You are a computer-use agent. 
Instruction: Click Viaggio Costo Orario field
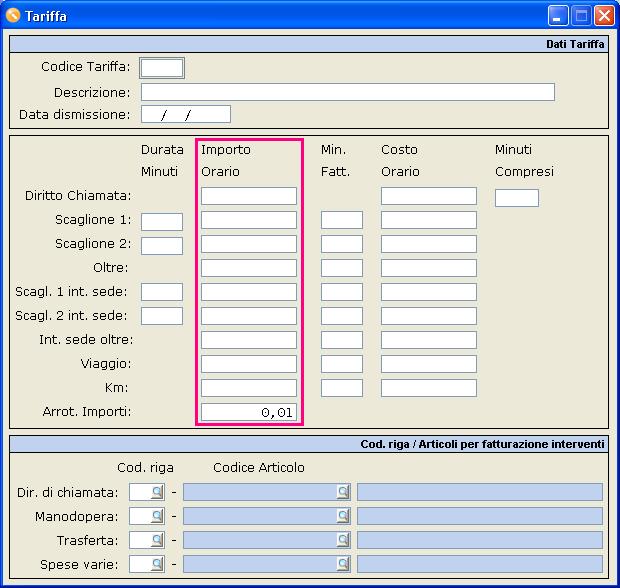point(429,364)
